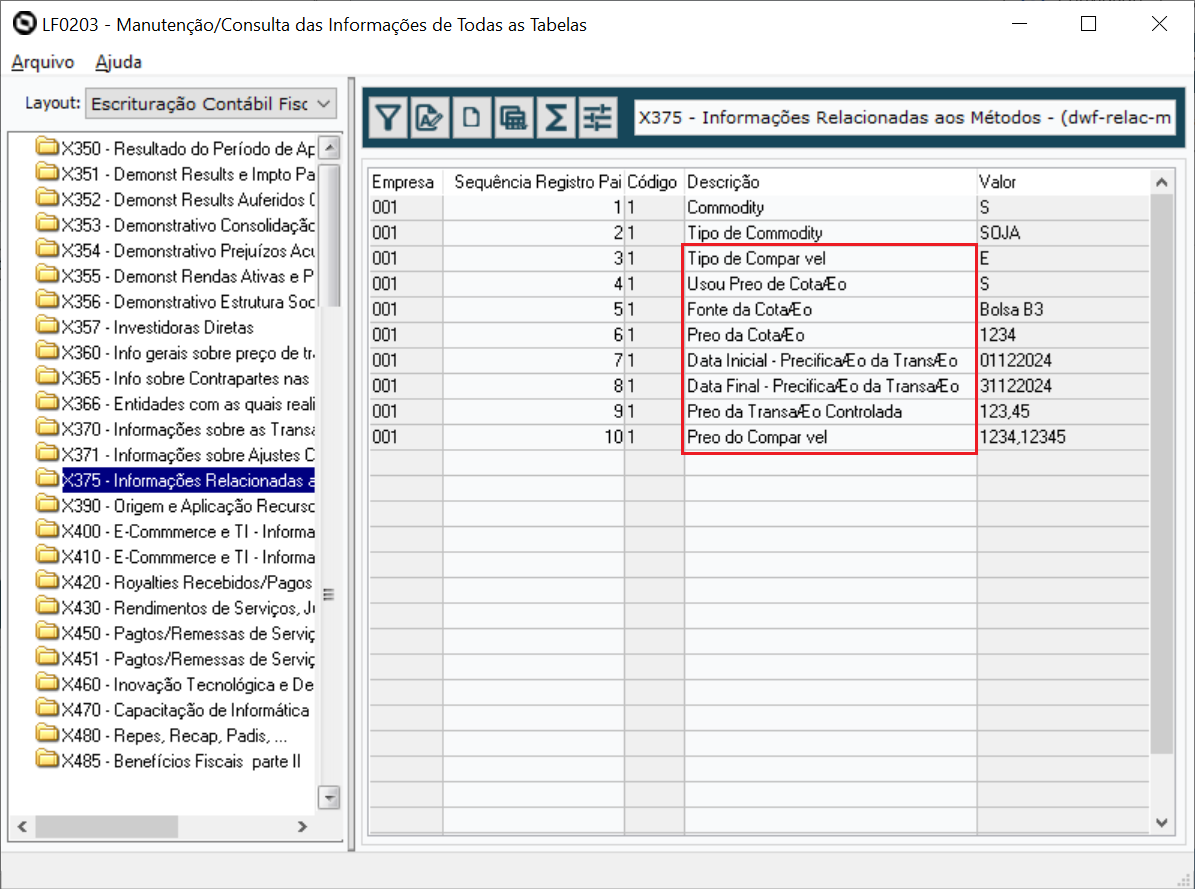The height and width of the screenshot is (889, 1195).
Task: Click the edit record pencil icon
Action: [x=430, y=117]
